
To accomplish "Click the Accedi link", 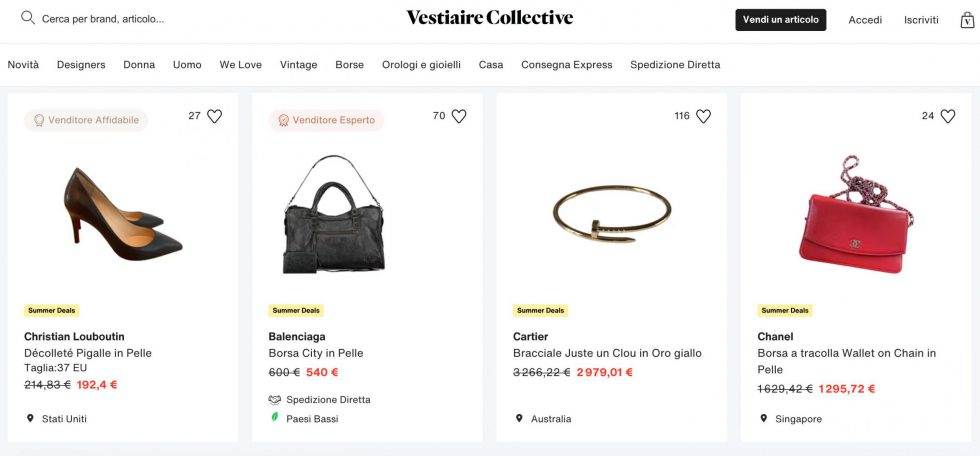I will click(x=865, y=20).
